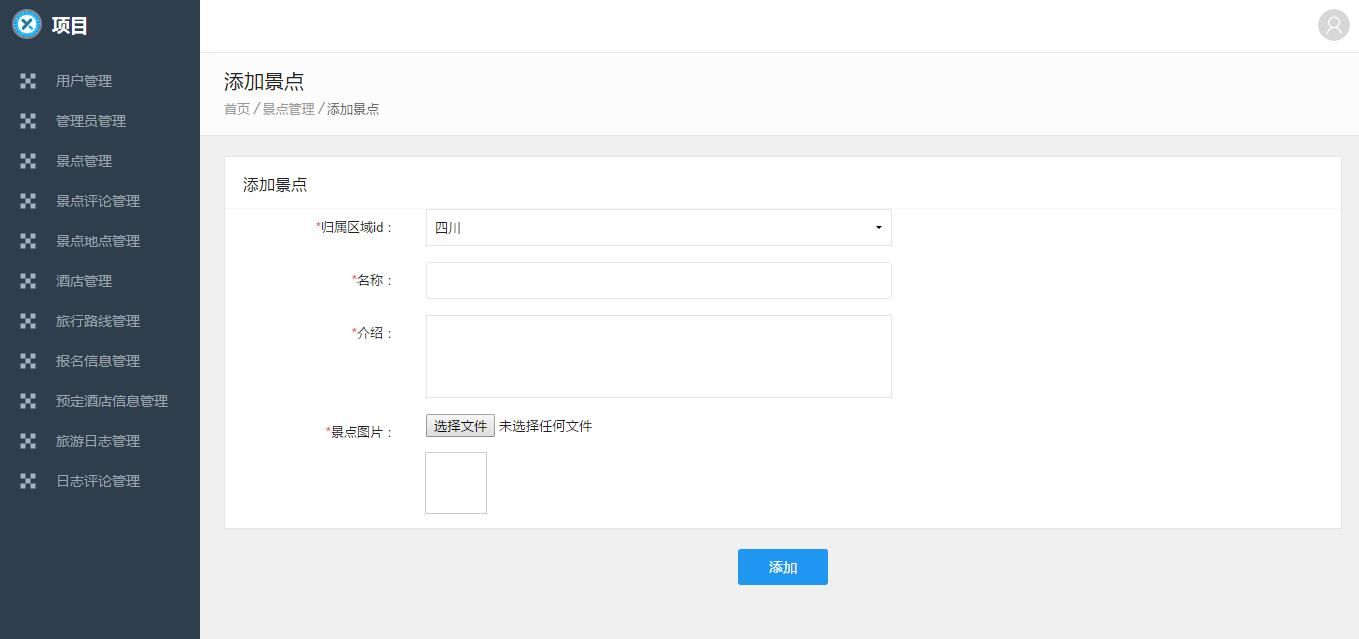The height and width of the screenshot is (639, 1359).
Task: Follow the 首页 breadcrumb link
Action: (x=237, y=109)
